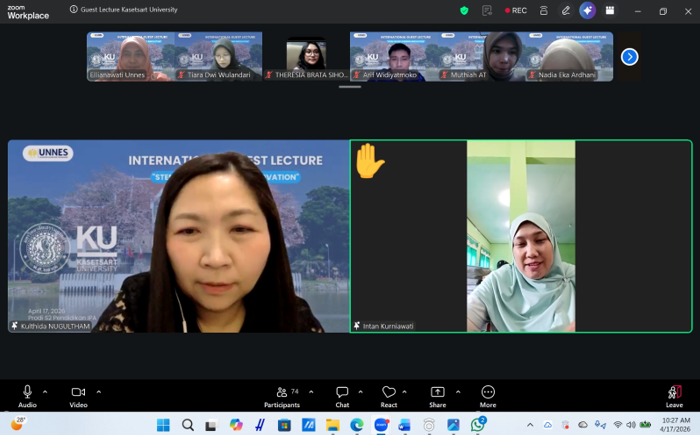
Task: Click the REC recording indicator
Action: pyautogui.click(x=514, y=10)
